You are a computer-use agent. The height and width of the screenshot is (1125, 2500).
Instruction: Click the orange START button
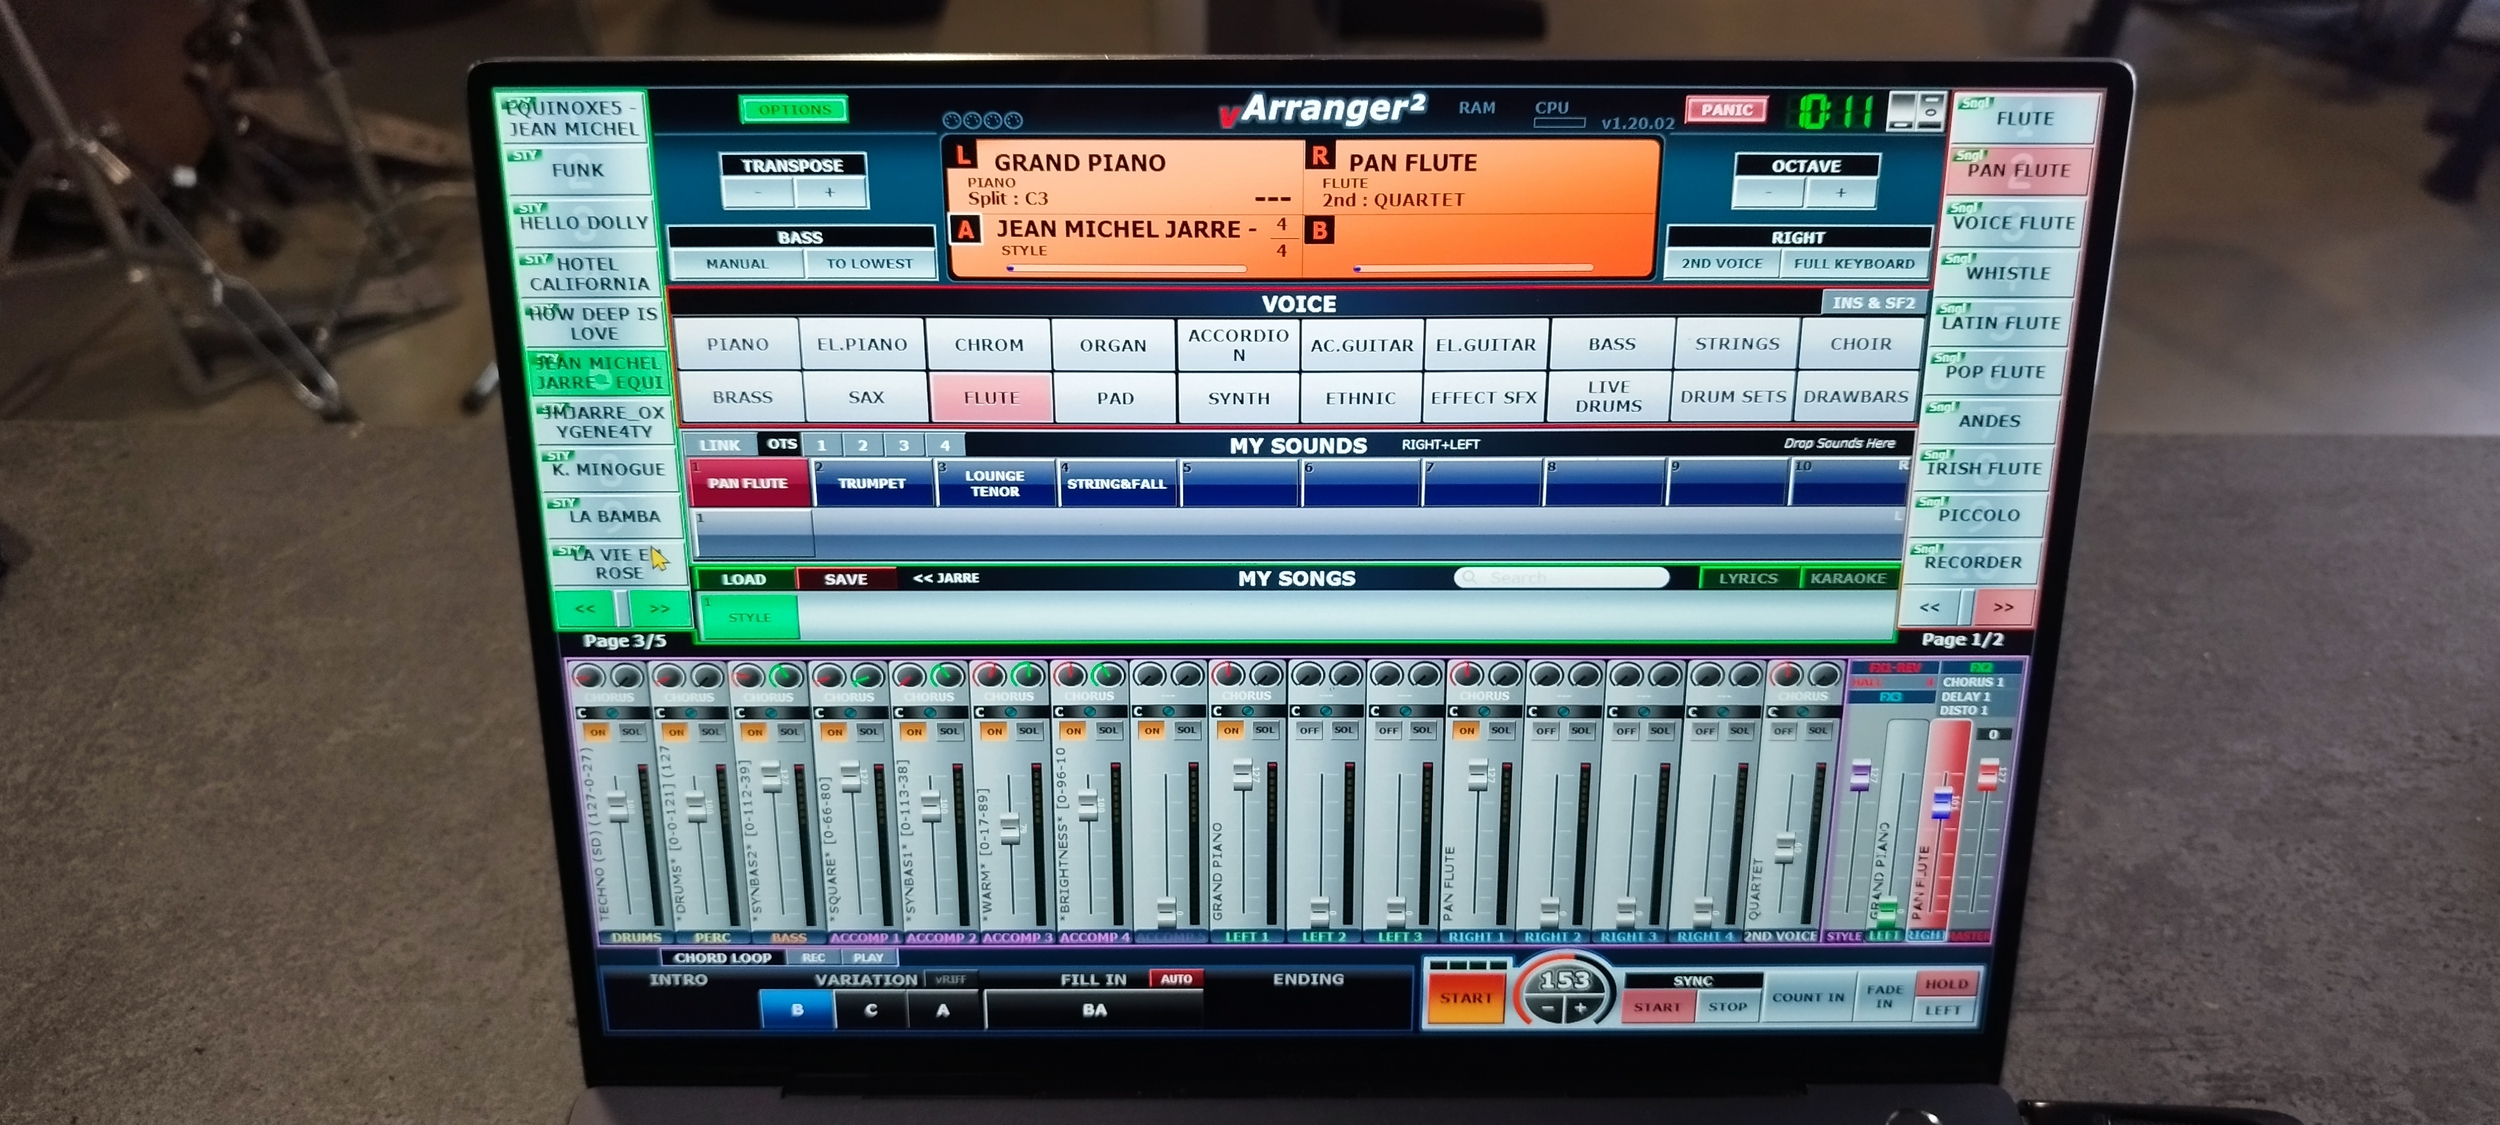coord(1465,998)
